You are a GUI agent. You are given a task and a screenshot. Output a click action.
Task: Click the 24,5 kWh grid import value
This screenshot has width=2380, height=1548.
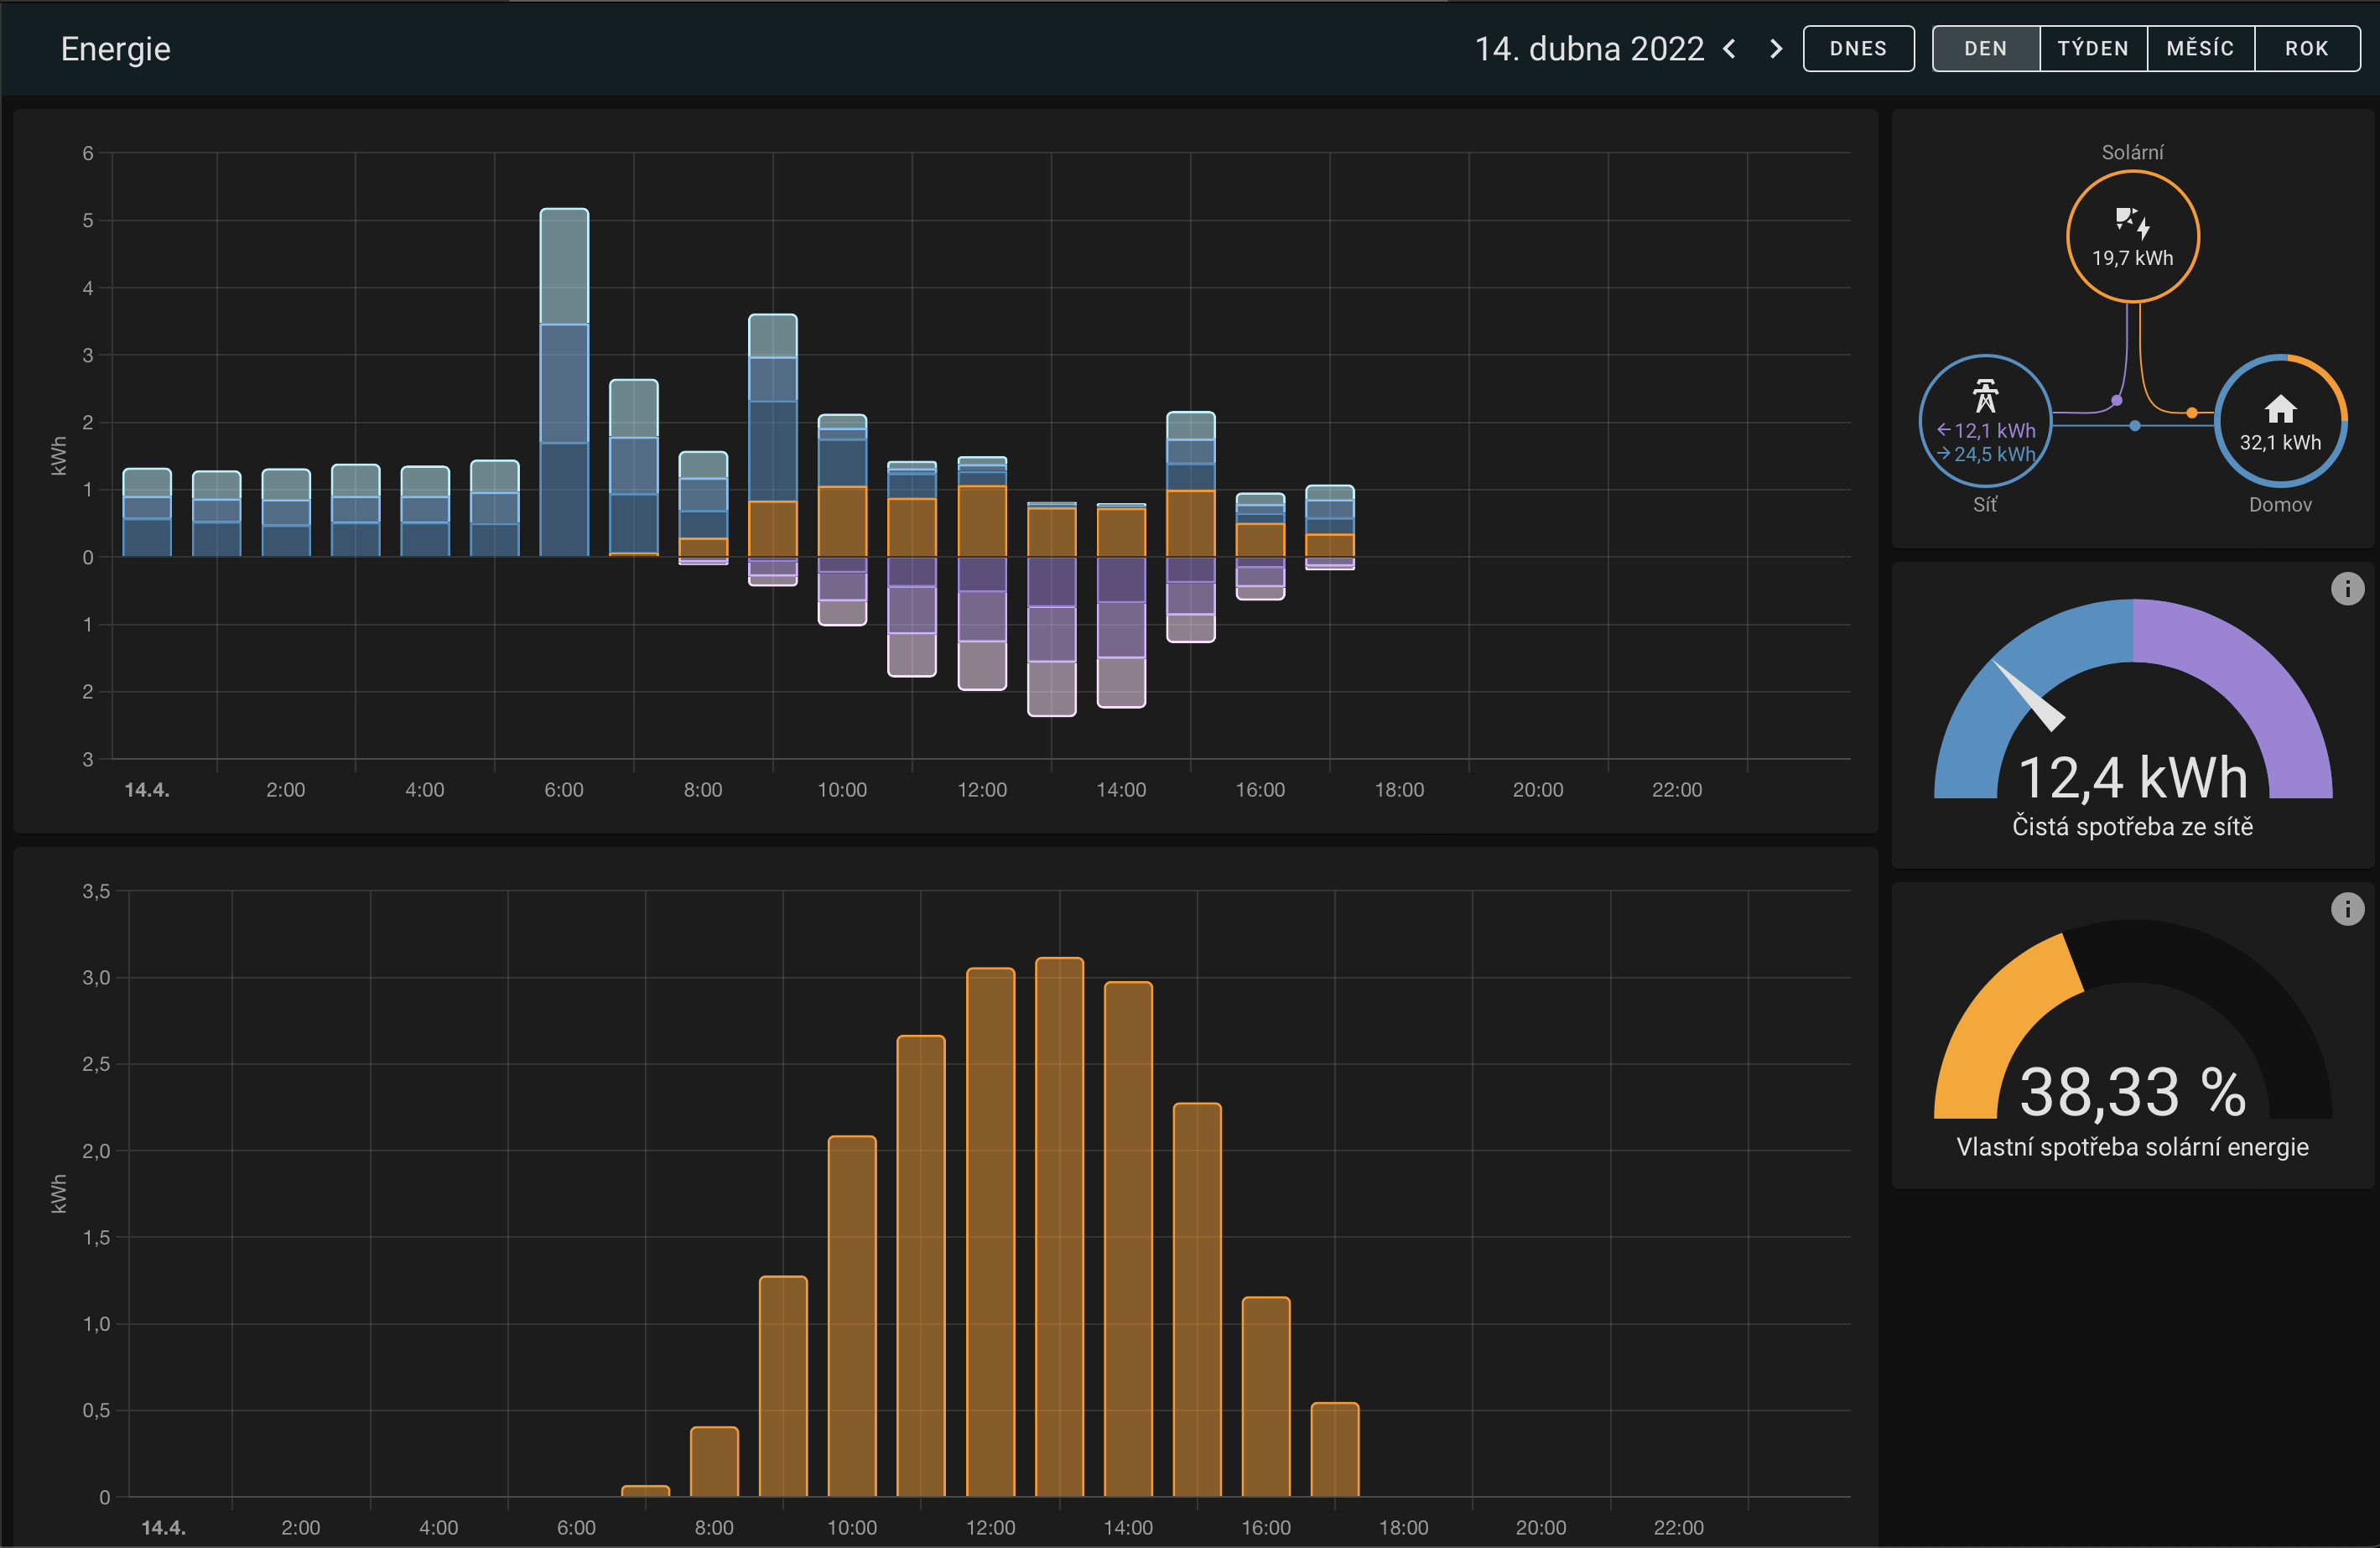(1993, 454)
